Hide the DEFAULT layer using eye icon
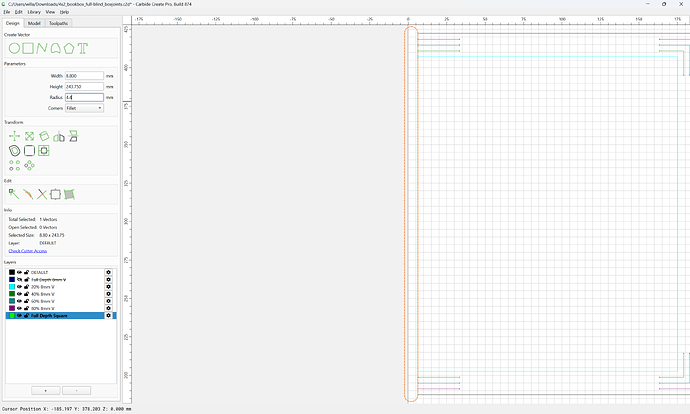This screenshot has height=414, width=690. [x=19, y=272]
